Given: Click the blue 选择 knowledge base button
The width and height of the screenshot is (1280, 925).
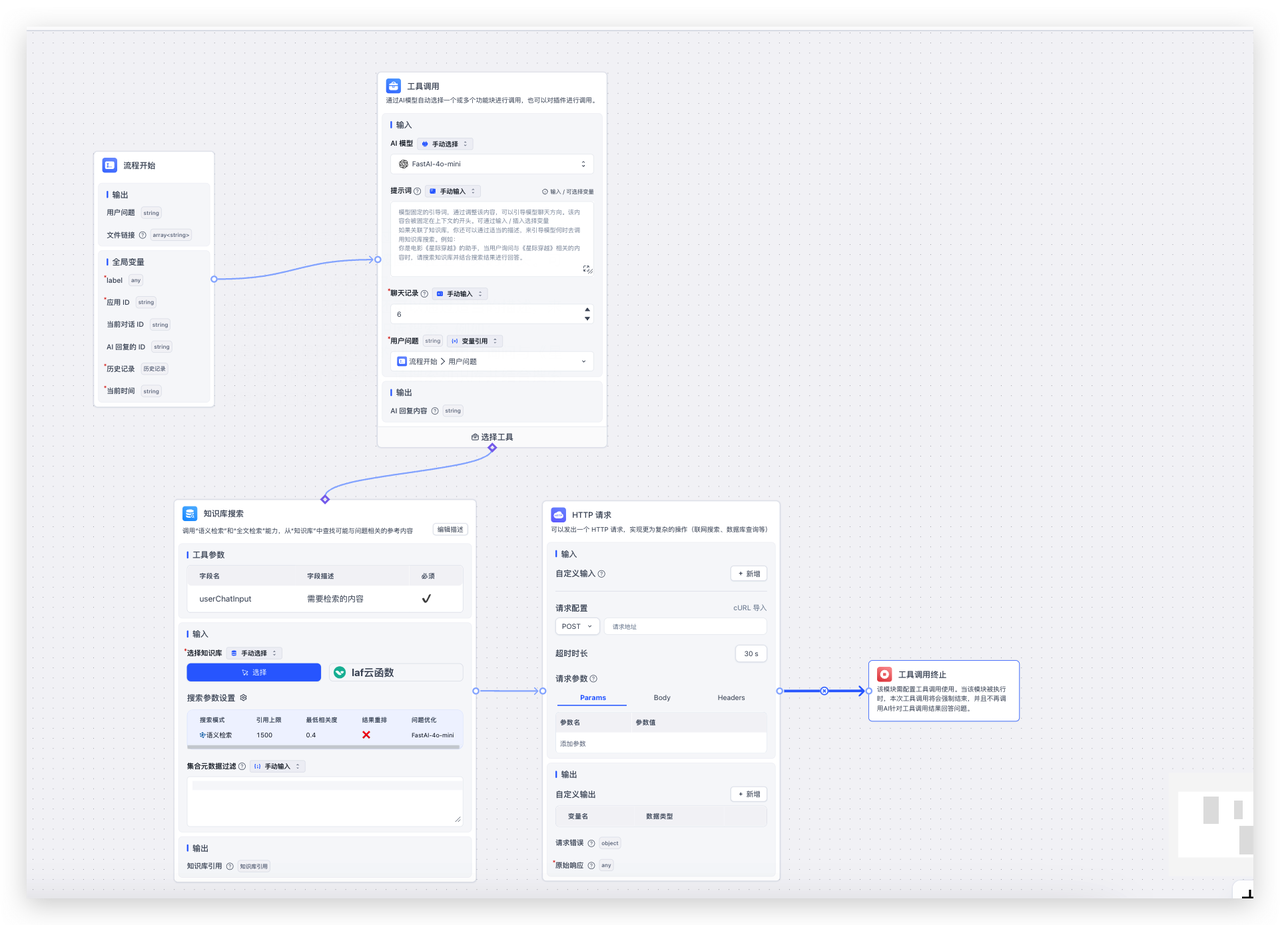Looking at the screenshot, I should pyautogui.click(x=254, y=673).
